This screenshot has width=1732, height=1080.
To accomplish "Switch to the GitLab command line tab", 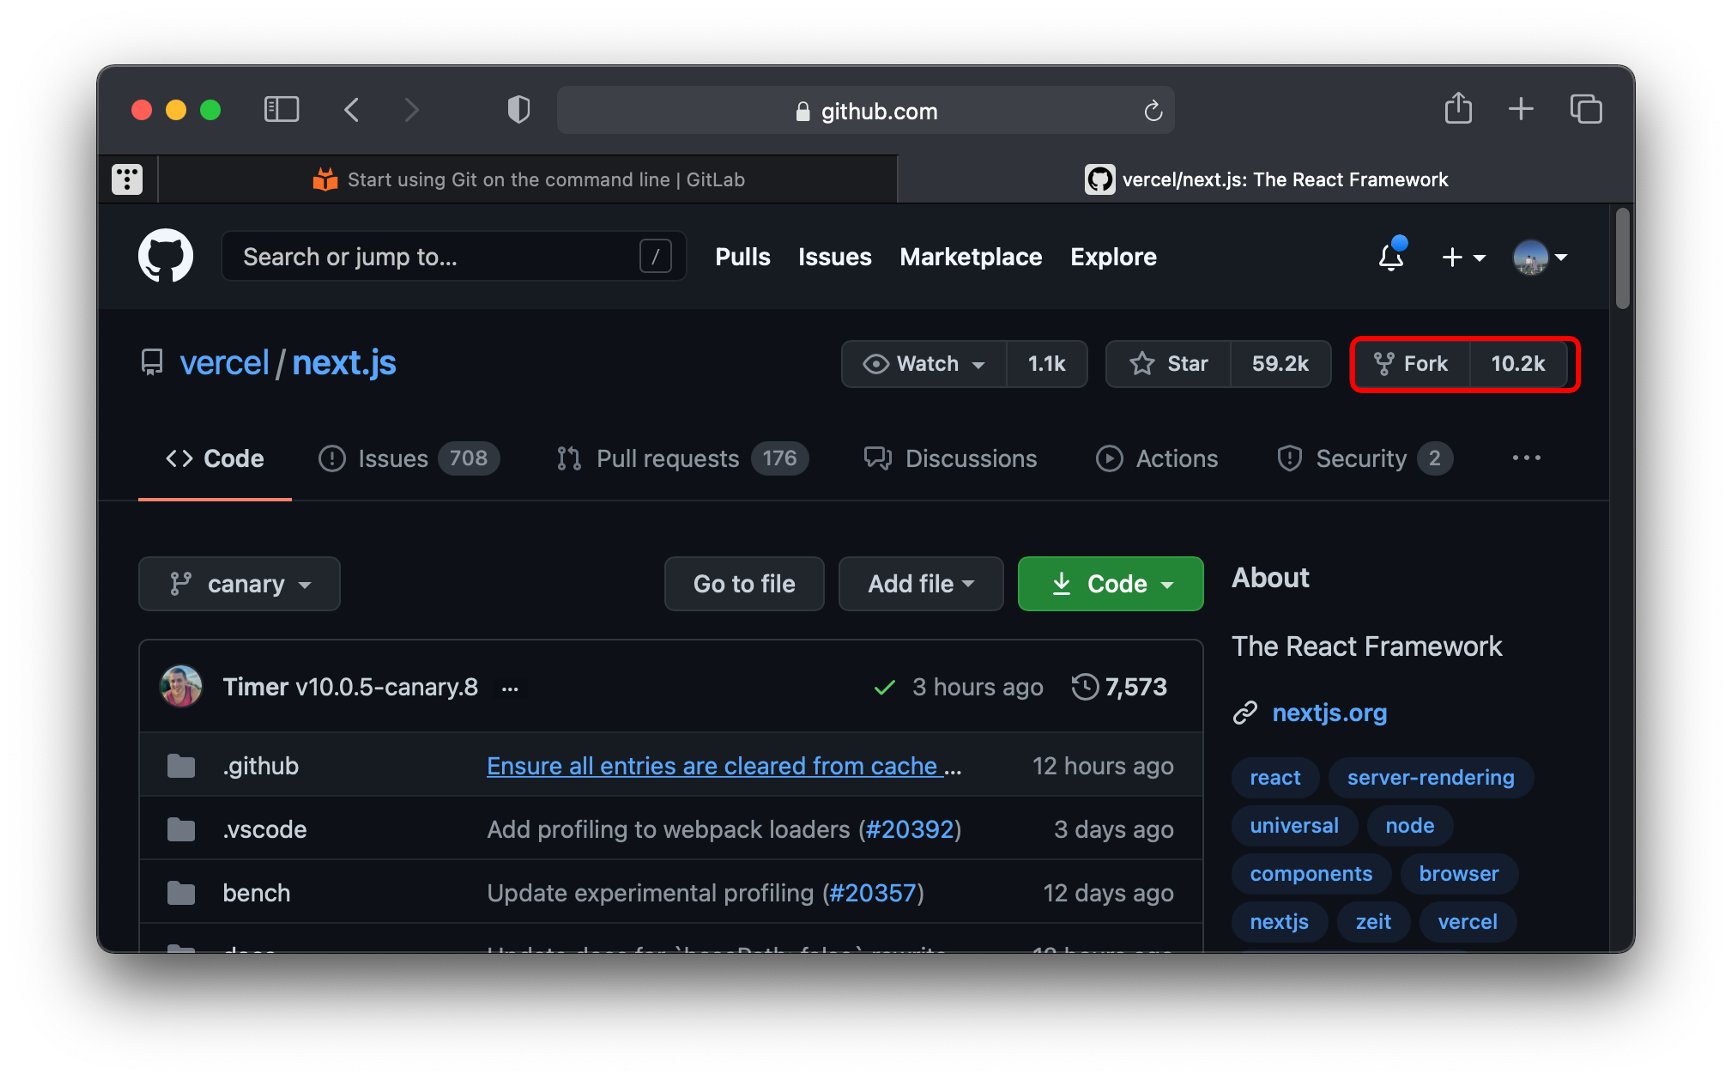I will click(x=528, y=179).
